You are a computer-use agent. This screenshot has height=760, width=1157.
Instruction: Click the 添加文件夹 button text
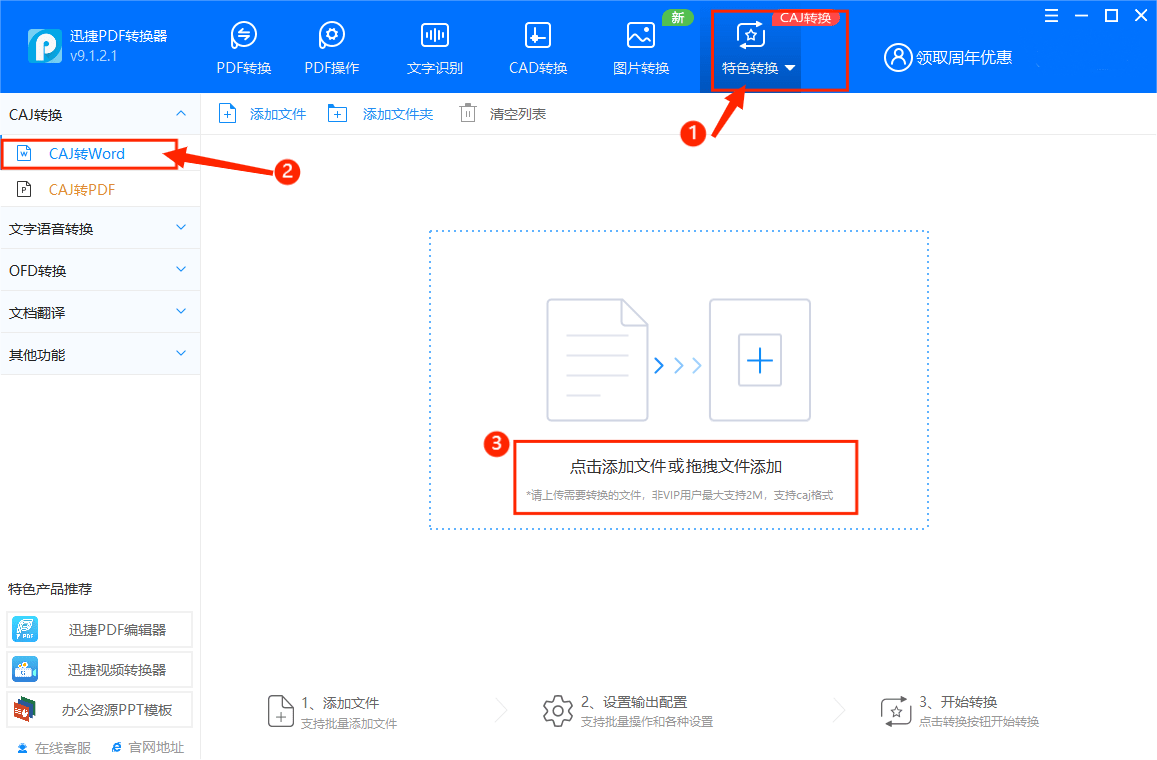tap(398, 114)
